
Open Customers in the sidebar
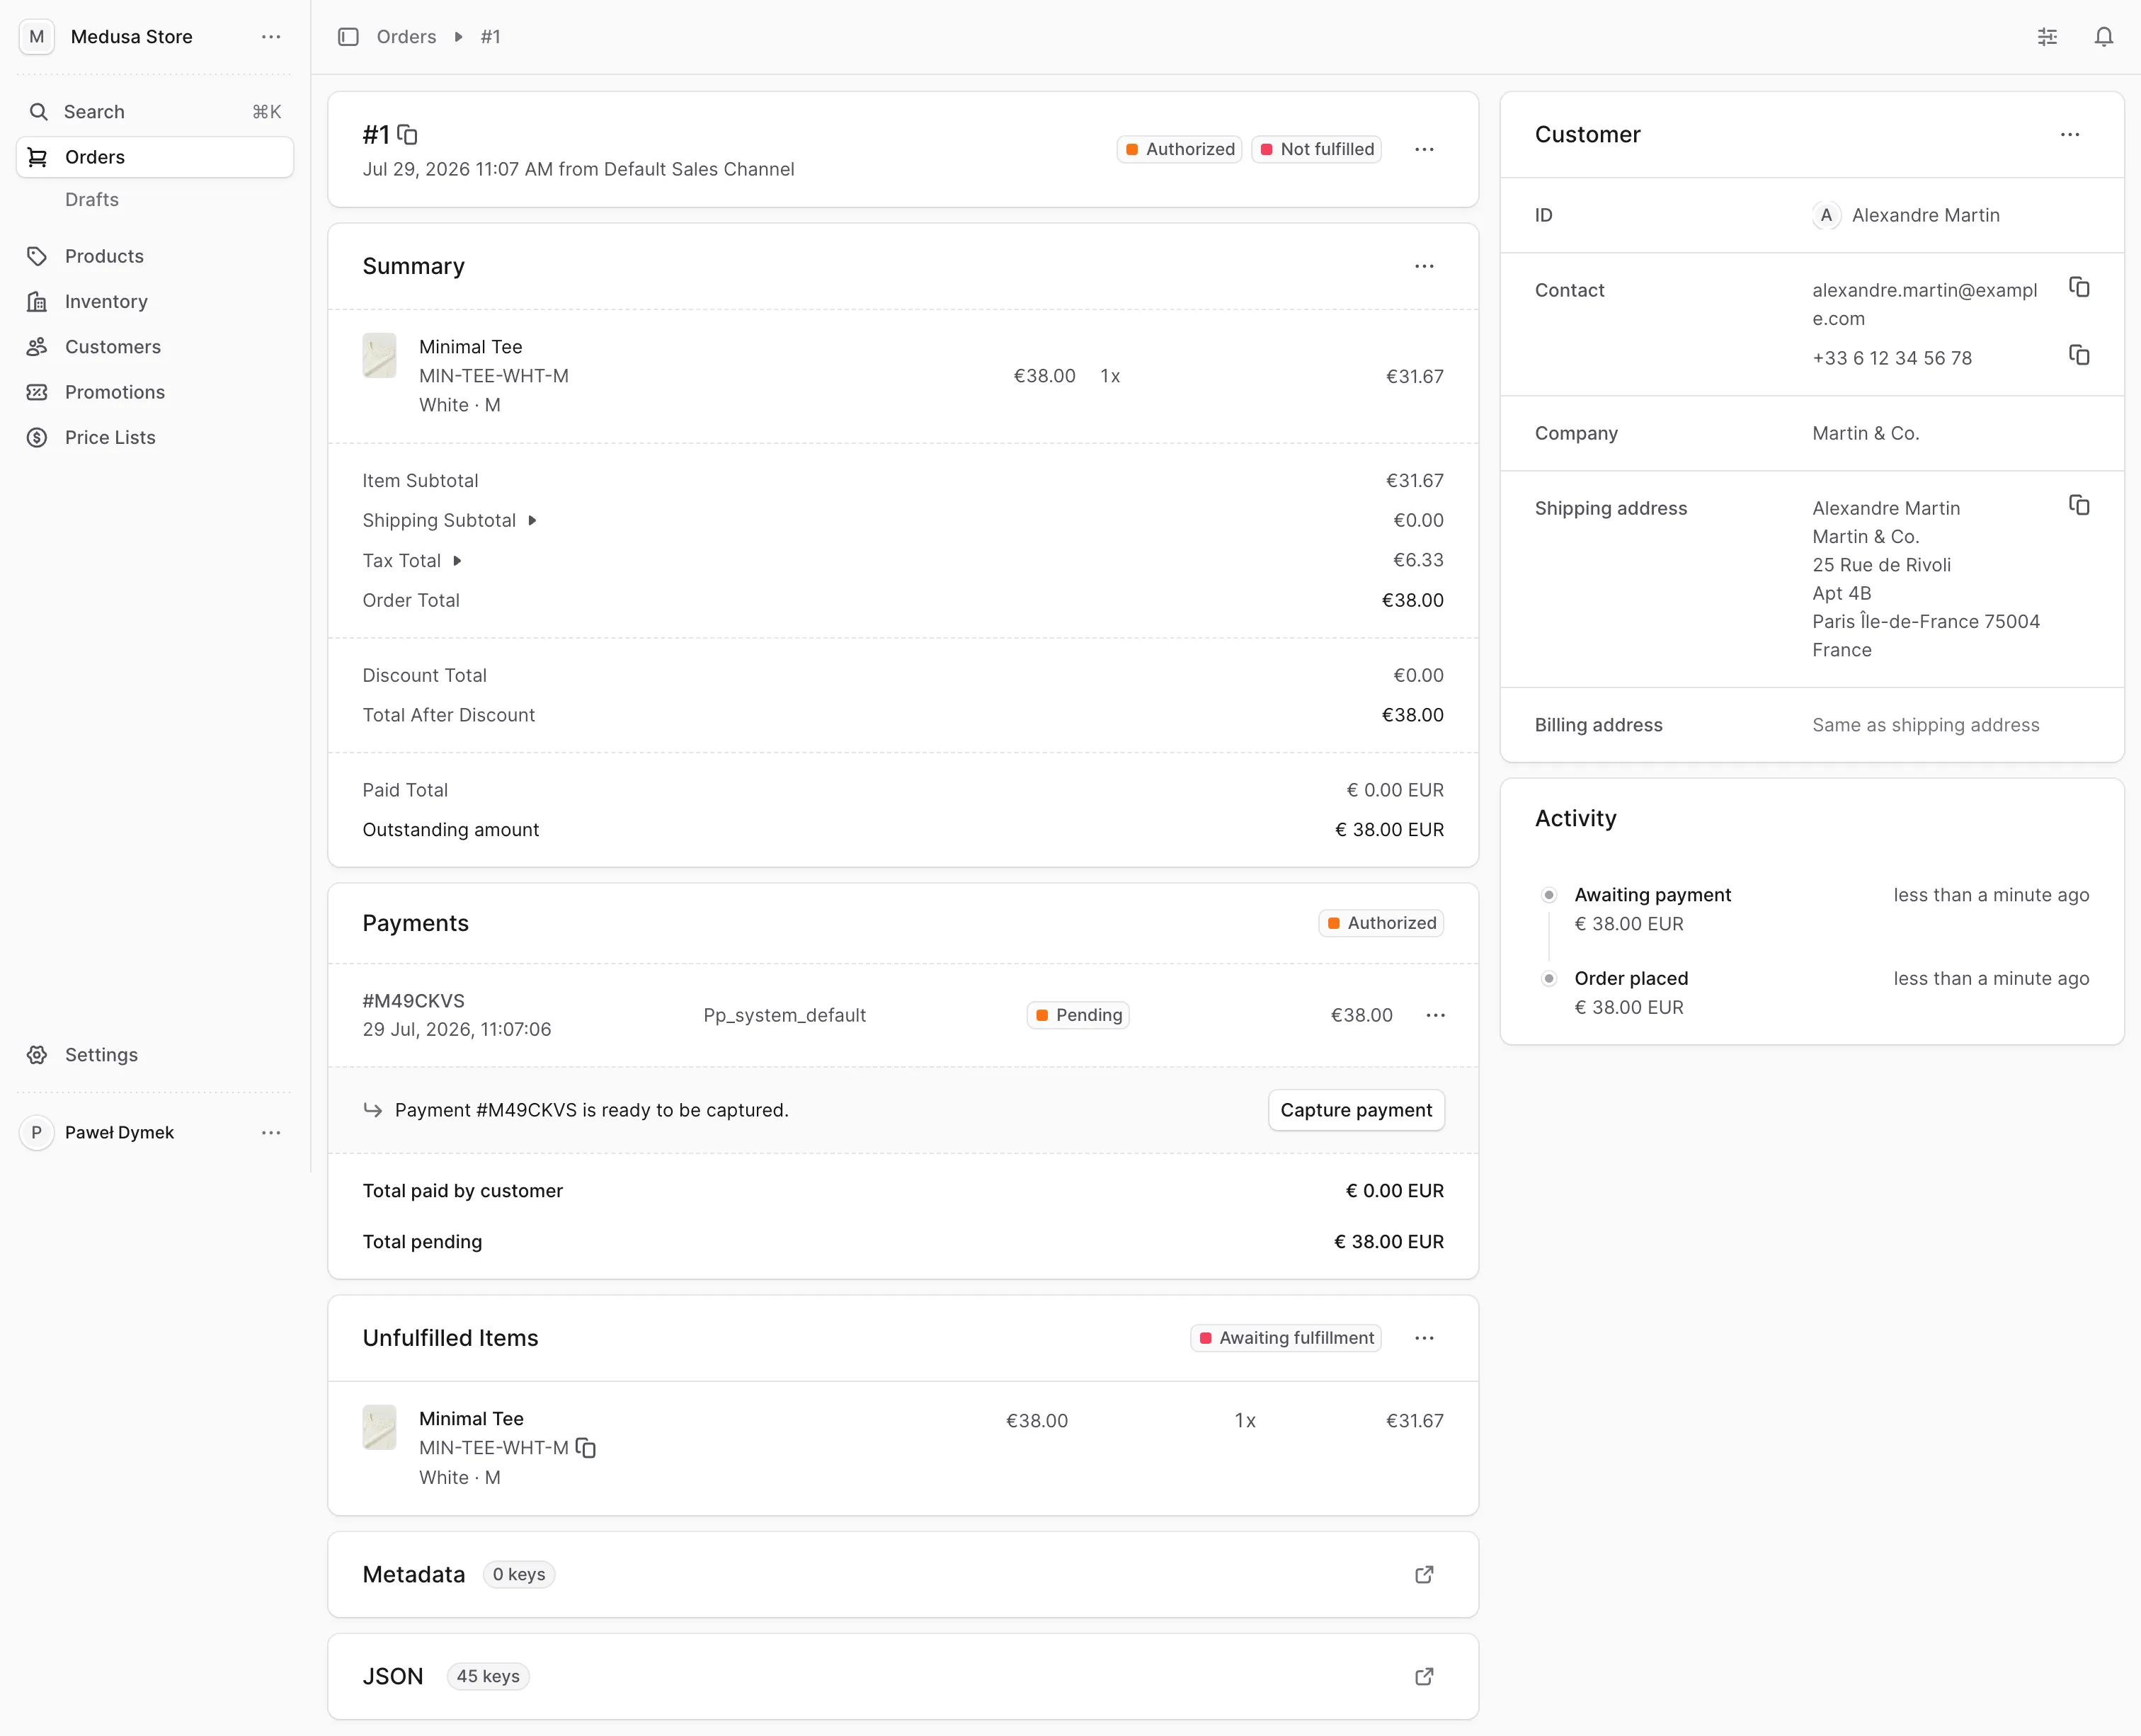pyautogui.click(x=155, y=347)
